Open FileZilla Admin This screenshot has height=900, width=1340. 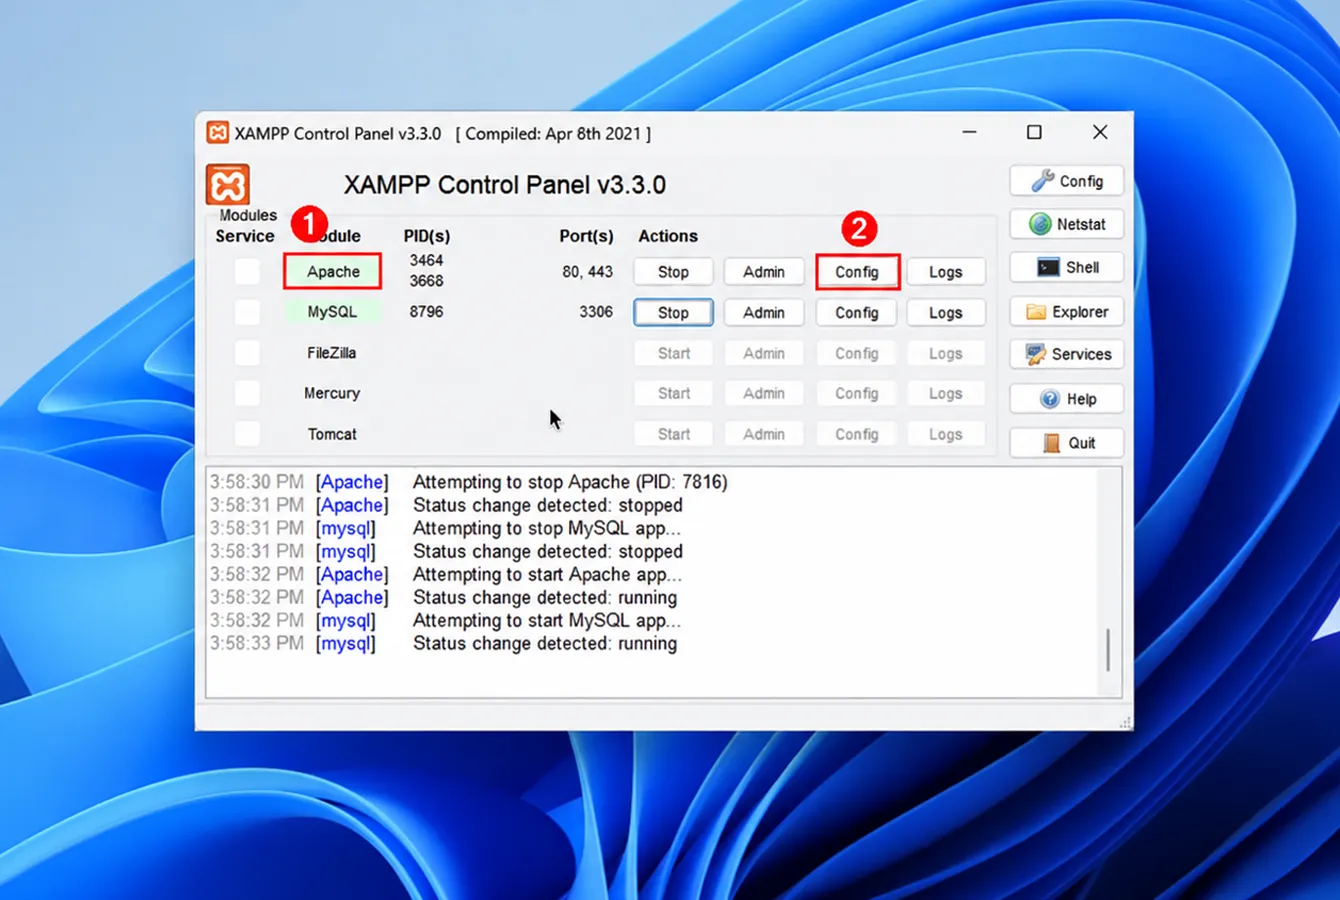point(764,353)
